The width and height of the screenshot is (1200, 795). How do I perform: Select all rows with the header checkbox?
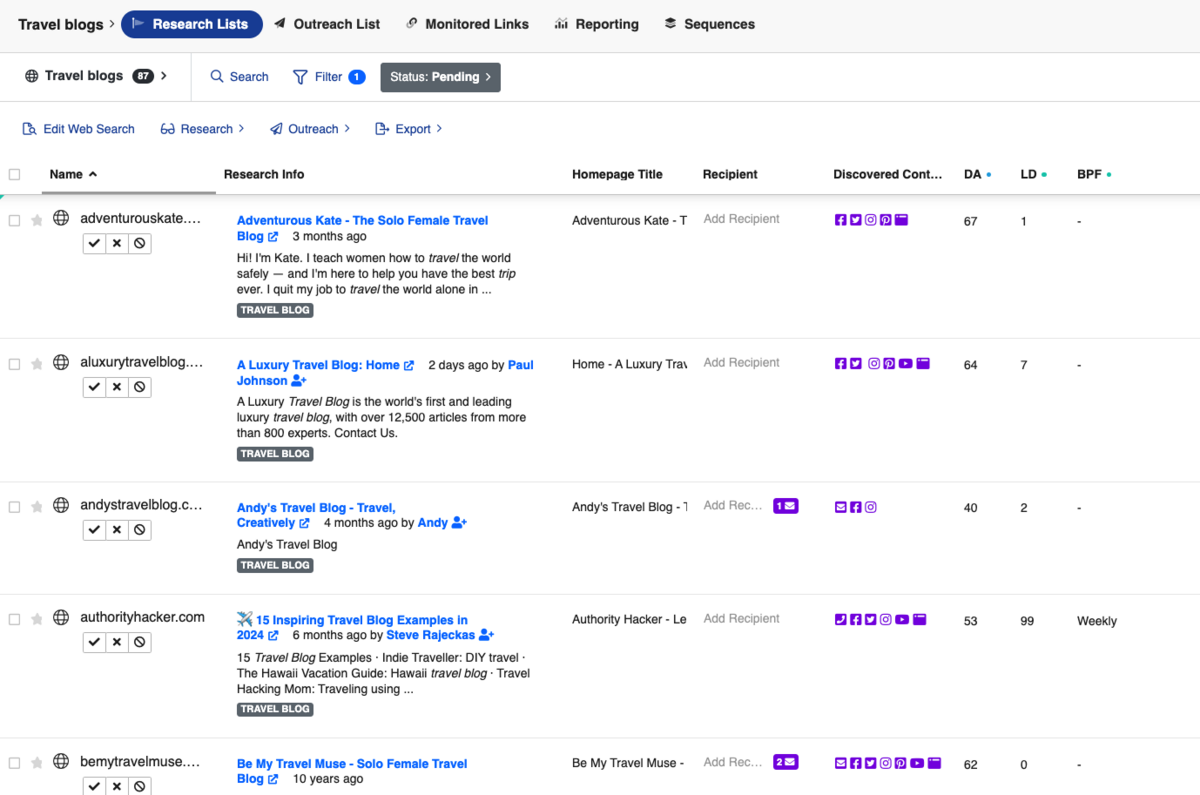coord(15,173)
